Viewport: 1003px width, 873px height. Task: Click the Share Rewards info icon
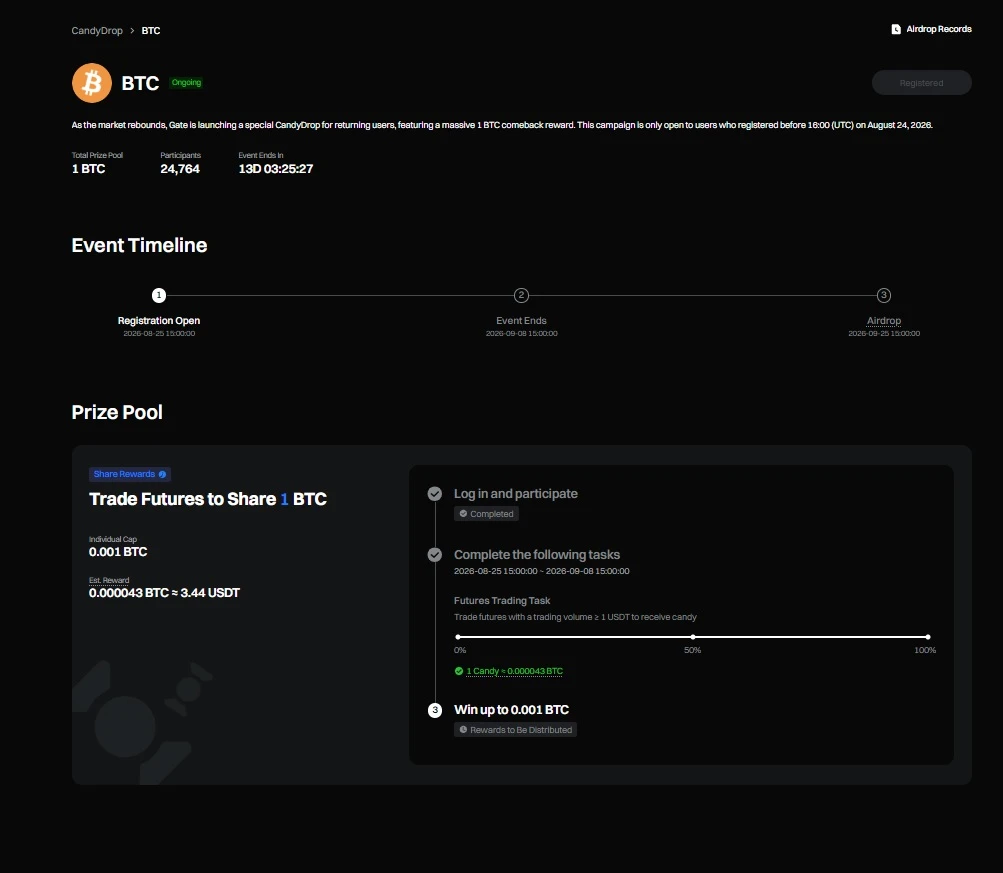click(162, 474)
